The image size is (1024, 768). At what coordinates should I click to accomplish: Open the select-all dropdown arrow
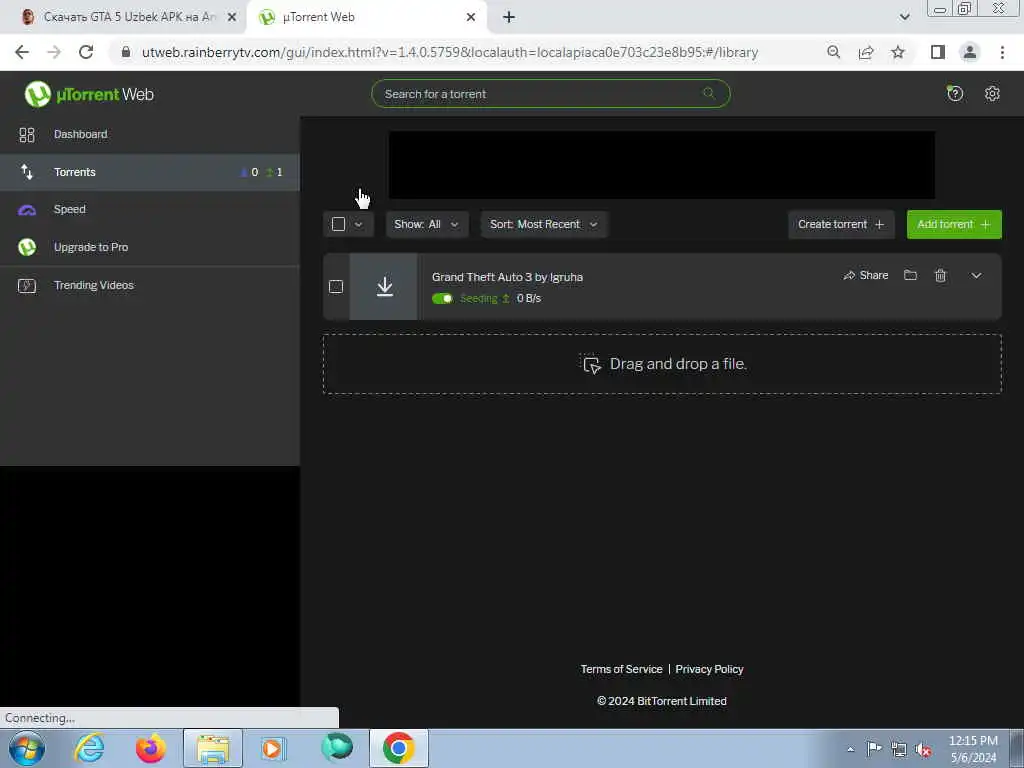359,224
